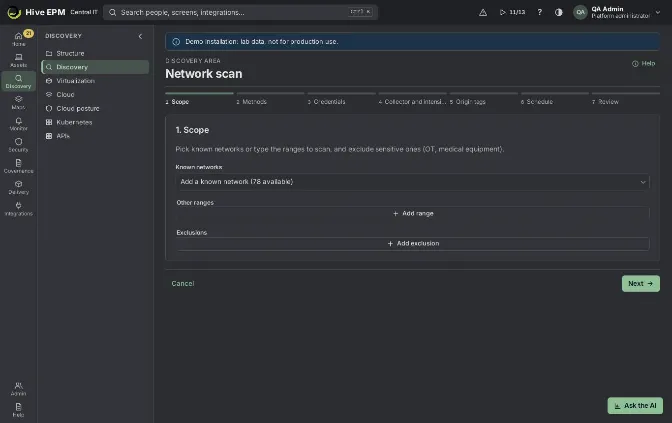
Task: Toggle dark and light theme contrast icon
Action: click(x=558, y=12)
